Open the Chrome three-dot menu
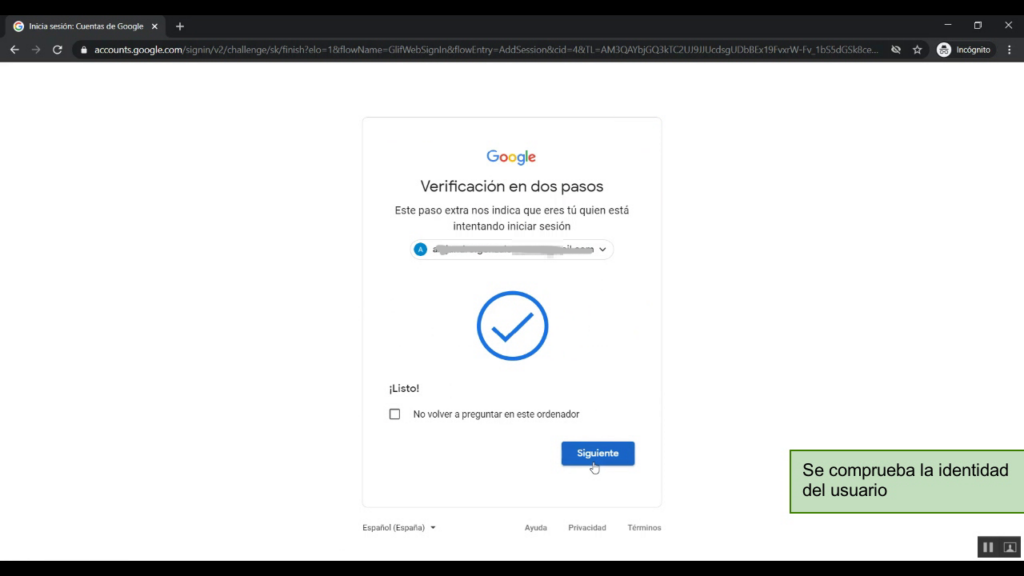The image size is (1024, 576). tap(1010, 50)
